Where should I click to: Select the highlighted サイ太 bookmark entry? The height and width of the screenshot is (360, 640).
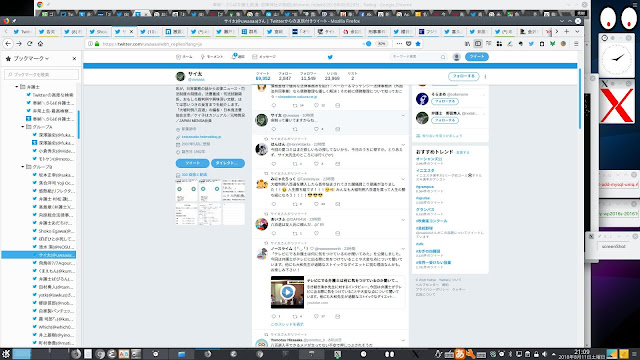(x=38, y=255)
